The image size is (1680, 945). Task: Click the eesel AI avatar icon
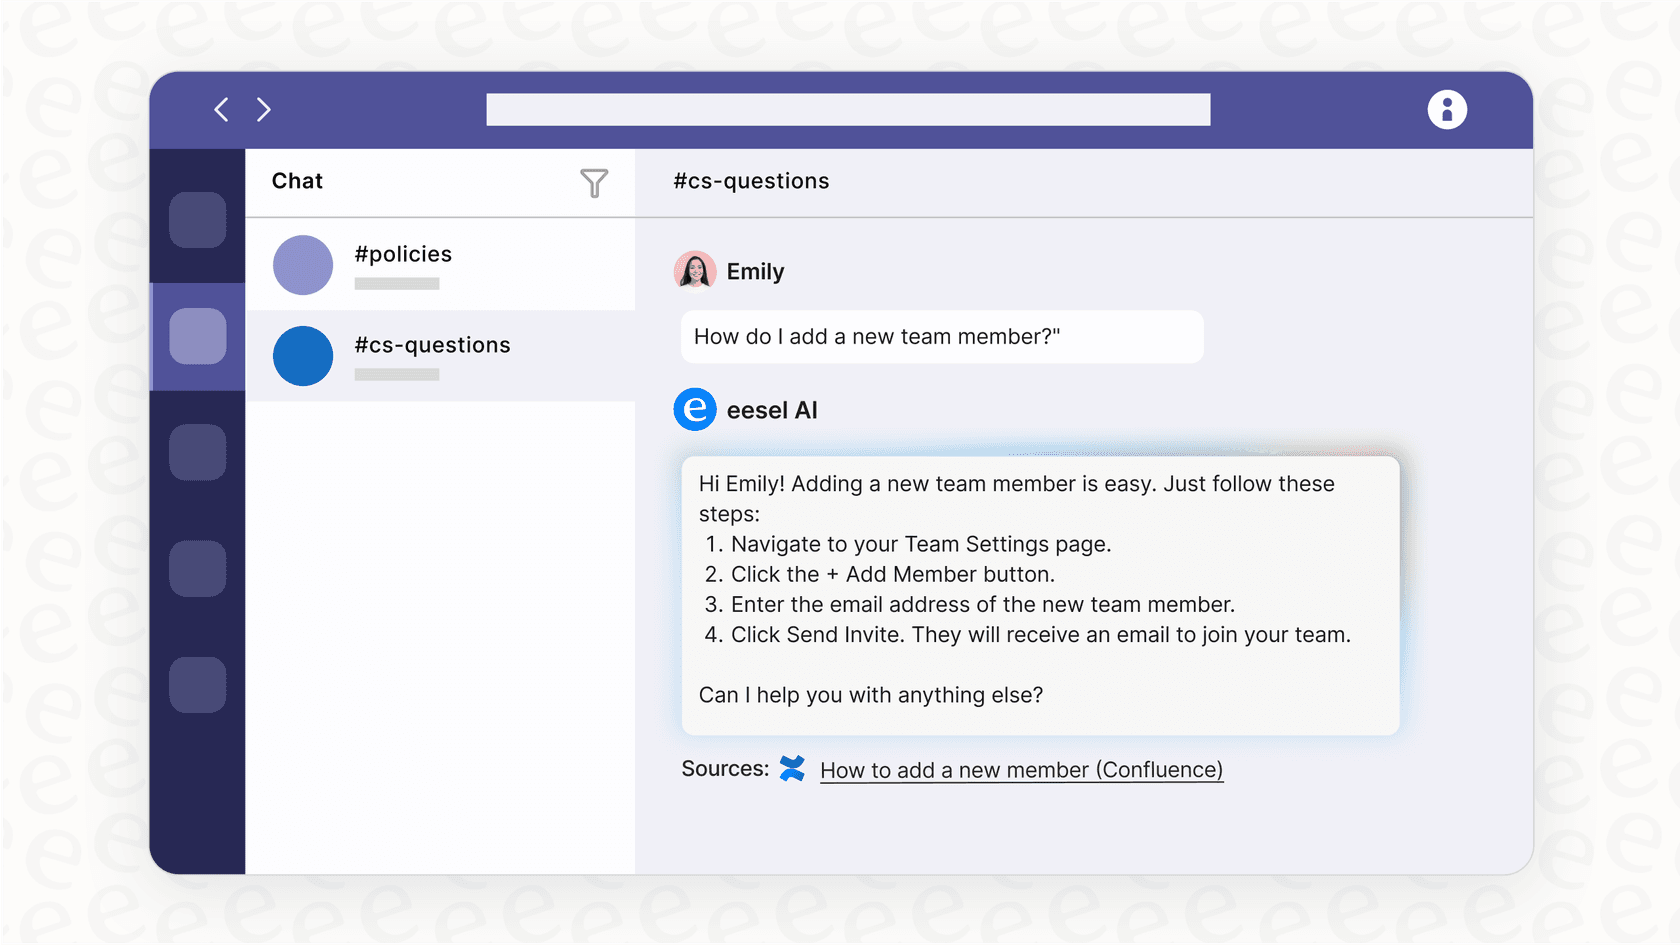pos(695,410)
